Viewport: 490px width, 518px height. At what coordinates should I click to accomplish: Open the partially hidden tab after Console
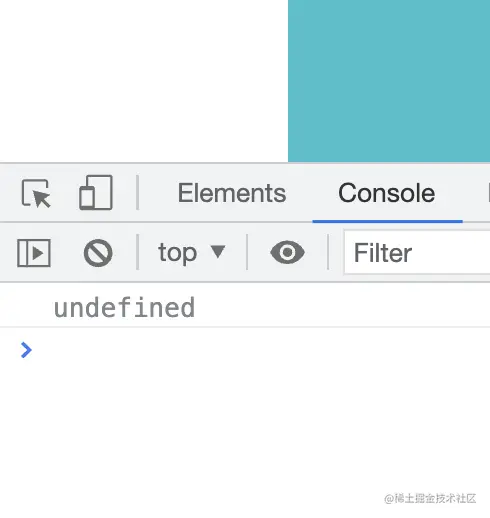(488, 193)
